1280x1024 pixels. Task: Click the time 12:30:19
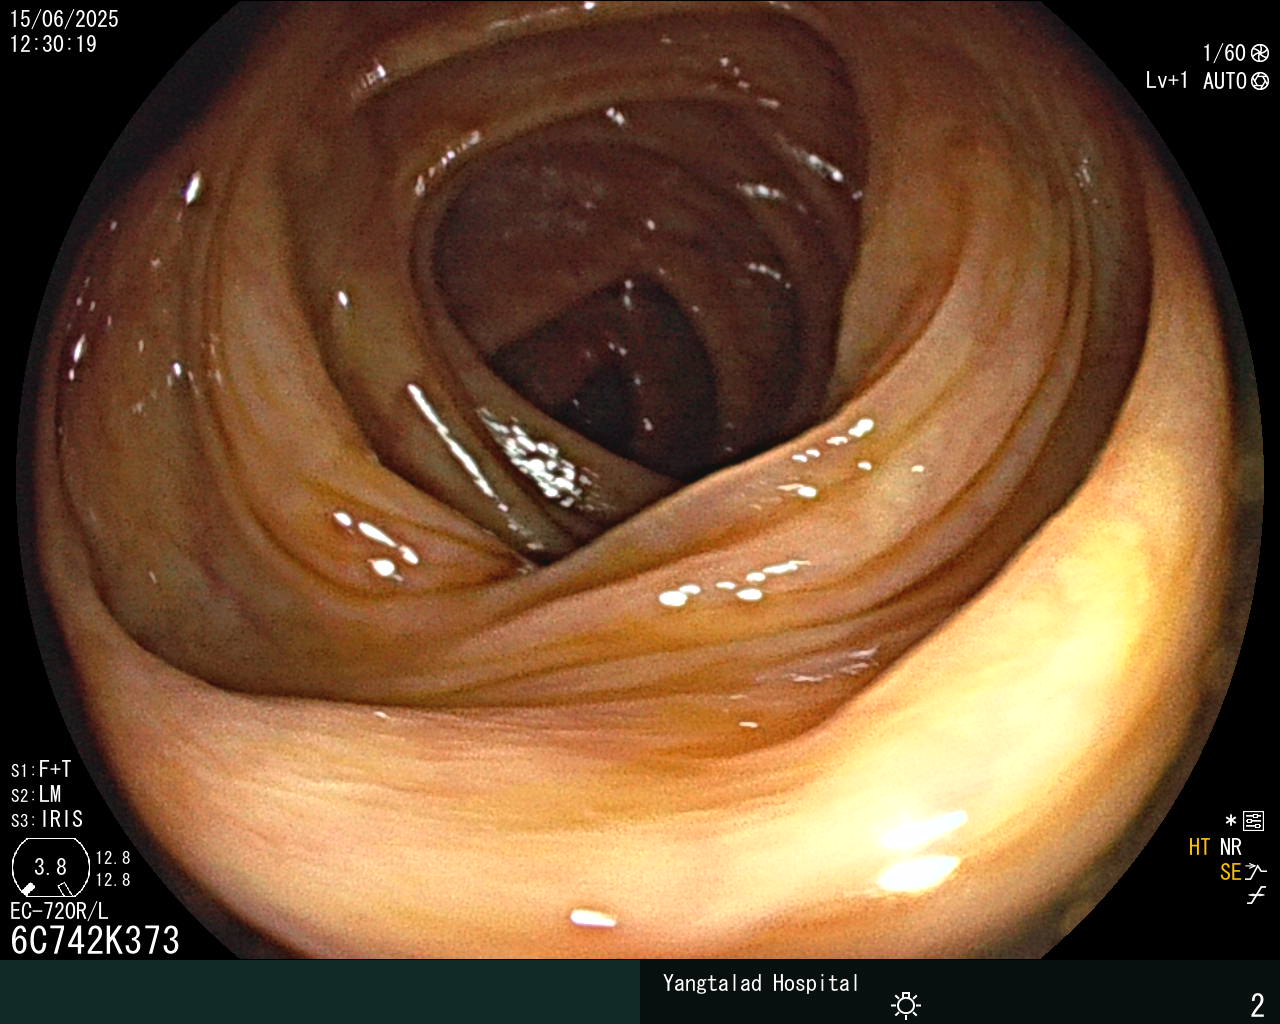point(53,44)
